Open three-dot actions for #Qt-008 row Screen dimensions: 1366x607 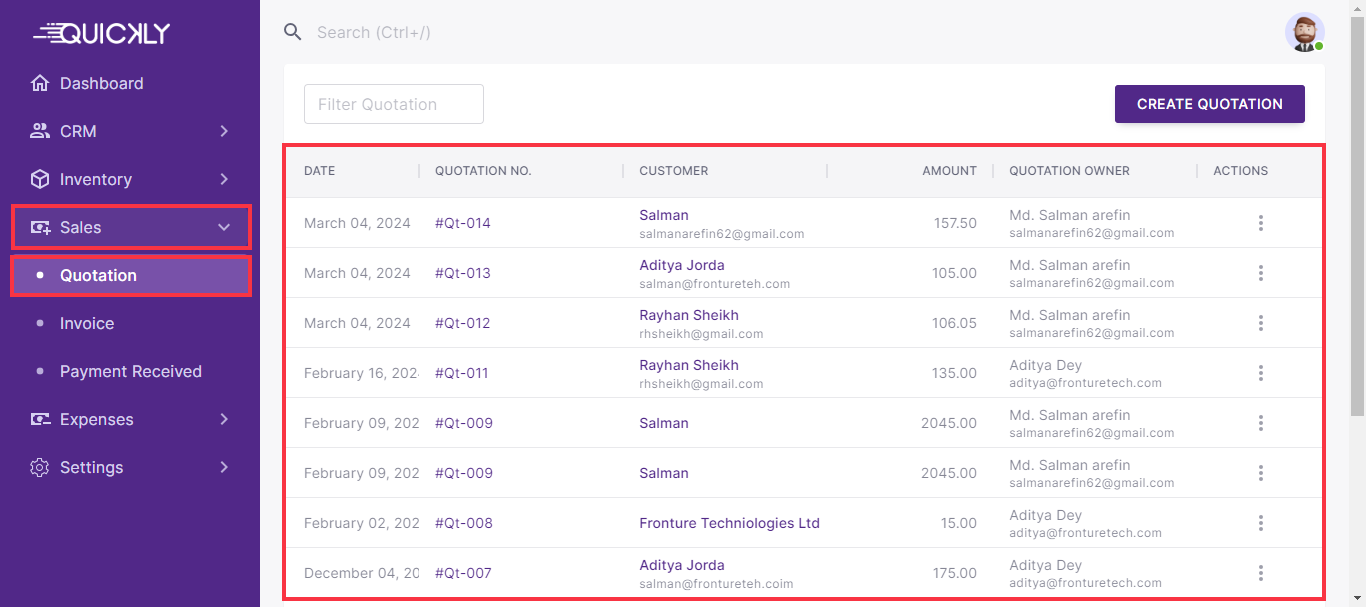[x=1260, y=523]
